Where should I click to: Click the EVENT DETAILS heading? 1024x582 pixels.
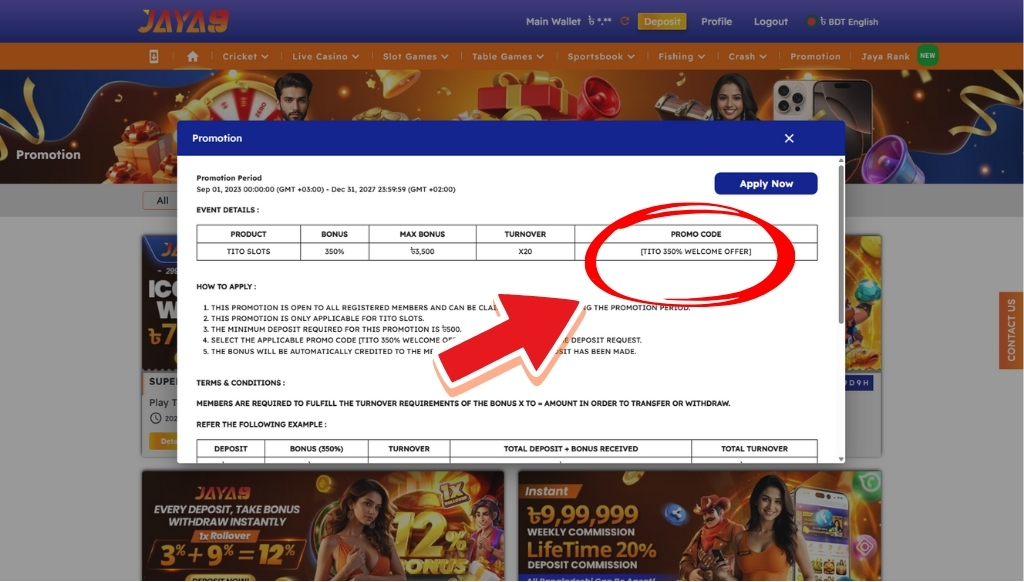[227, 210]
